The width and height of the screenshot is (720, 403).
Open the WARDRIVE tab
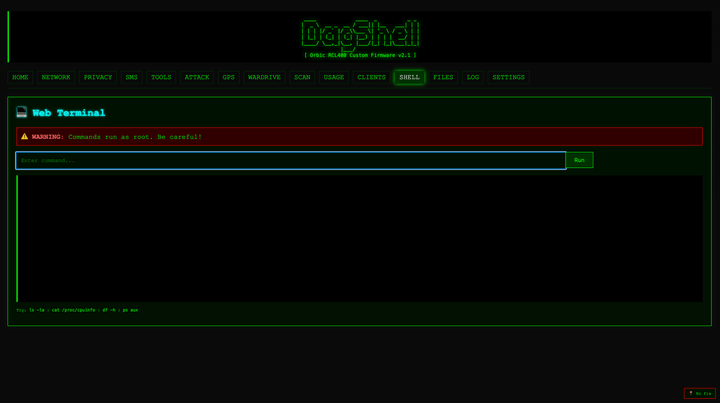point(264,77)
